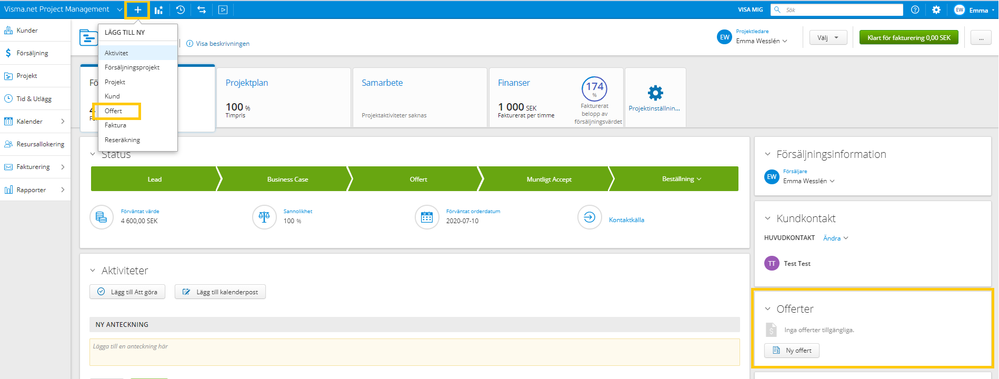
Task: Click the Förväntat orderdatum calendar icon
Action: (x=426, y=217)
